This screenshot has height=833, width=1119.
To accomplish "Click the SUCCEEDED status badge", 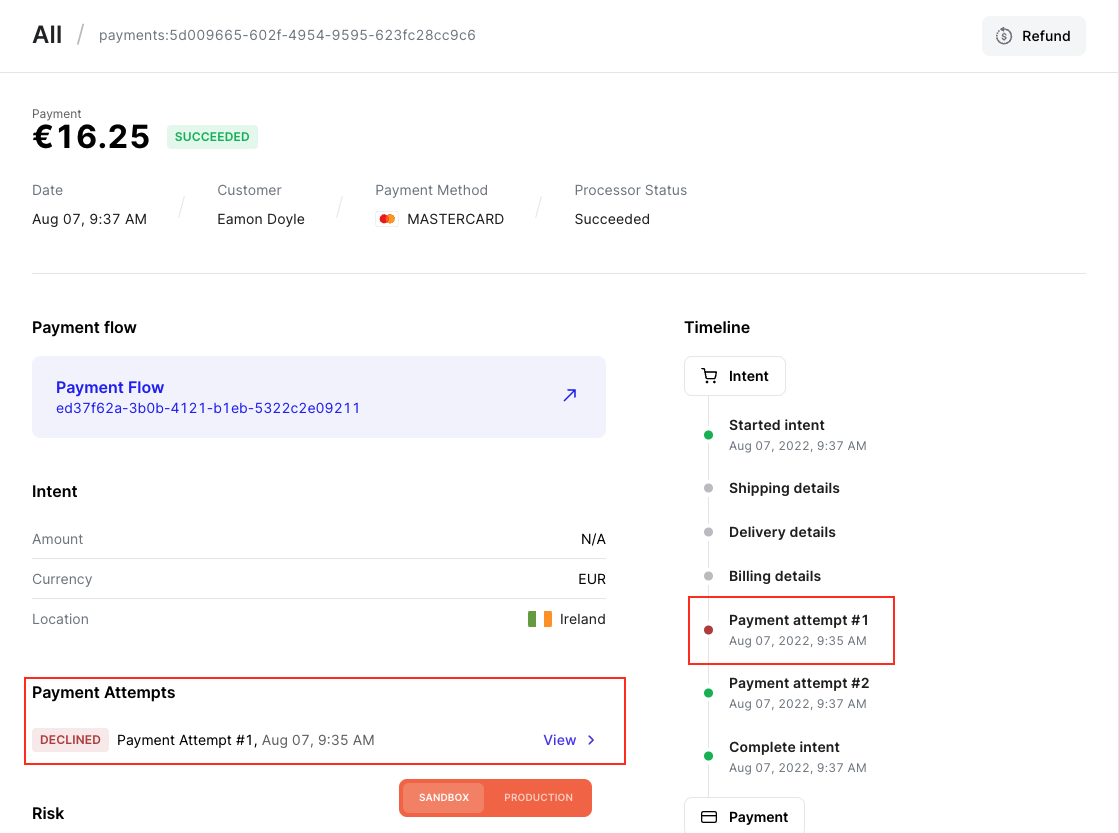I will (212, 136).
